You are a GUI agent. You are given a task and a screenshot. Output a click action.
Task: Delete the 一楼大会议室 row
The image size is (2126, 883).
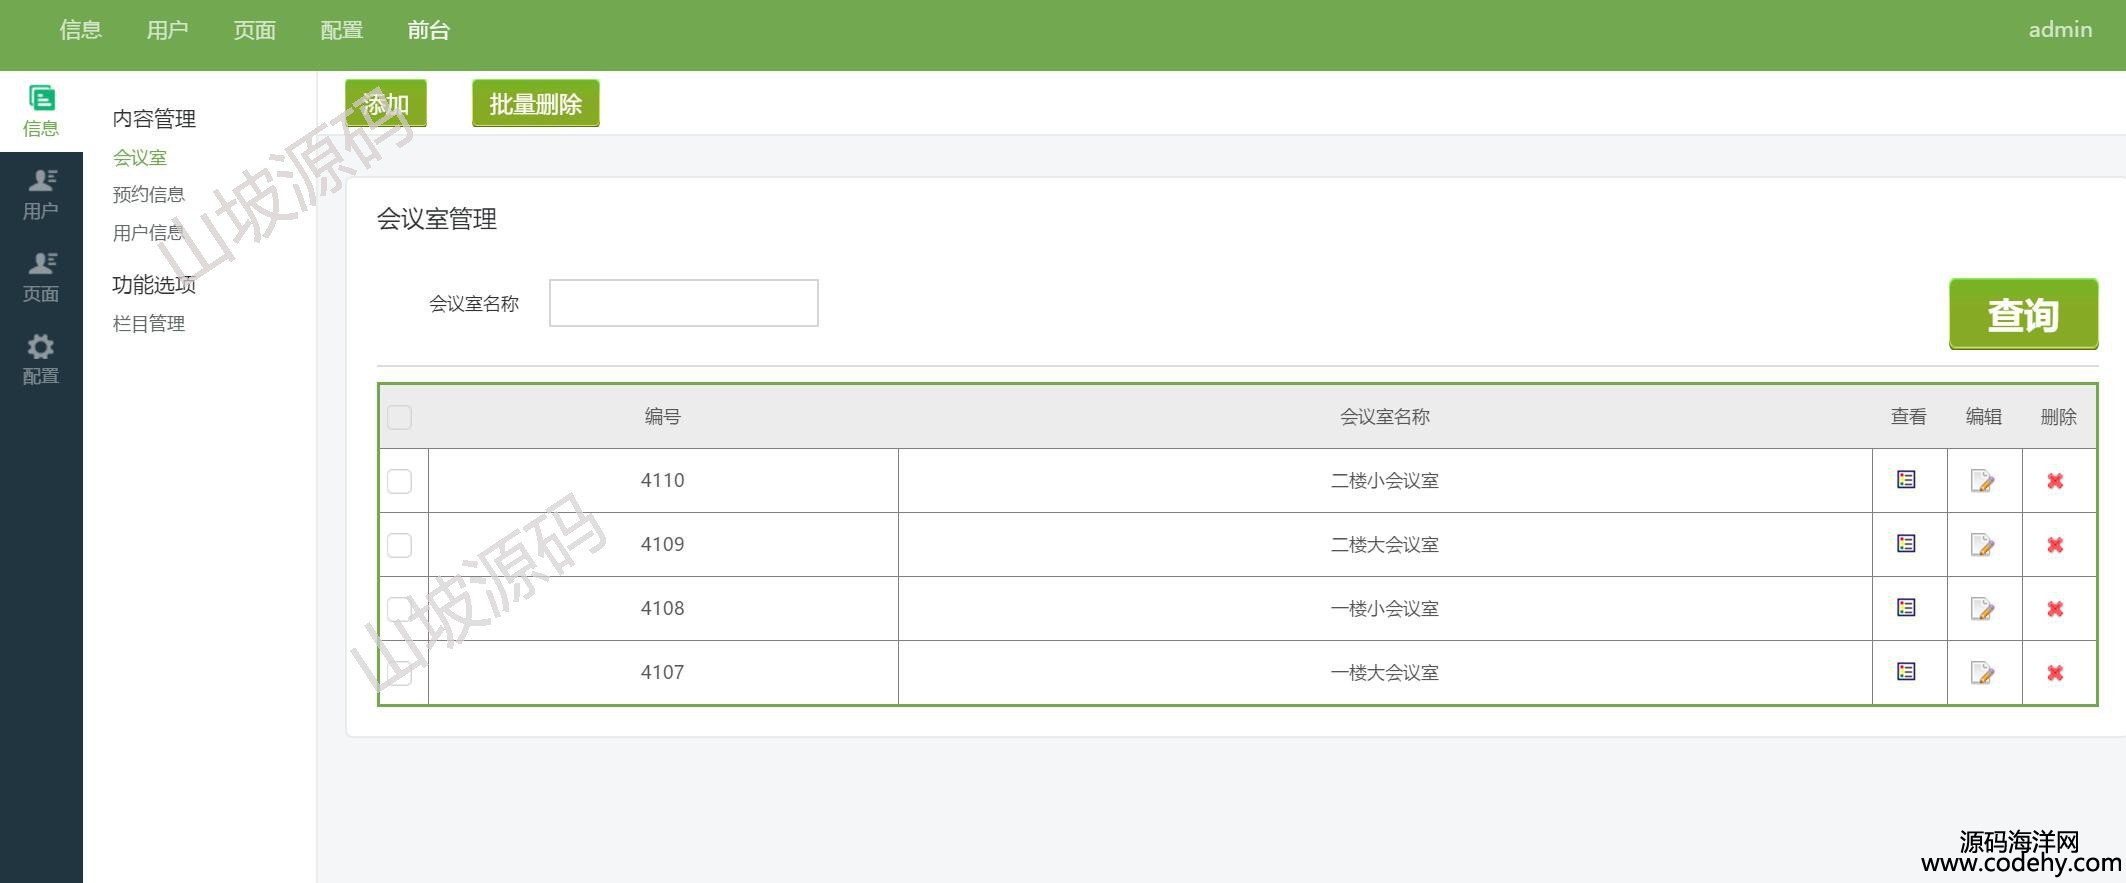[2055, 673]
